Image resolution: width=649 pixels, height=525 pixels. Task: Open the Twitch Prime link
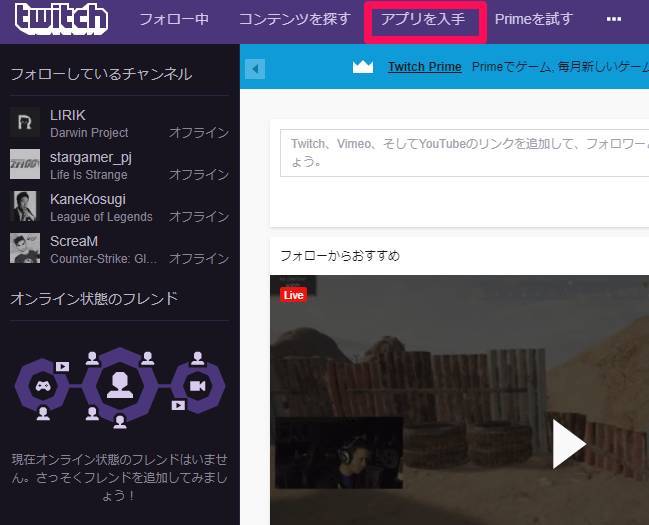(x=425, y=67)
